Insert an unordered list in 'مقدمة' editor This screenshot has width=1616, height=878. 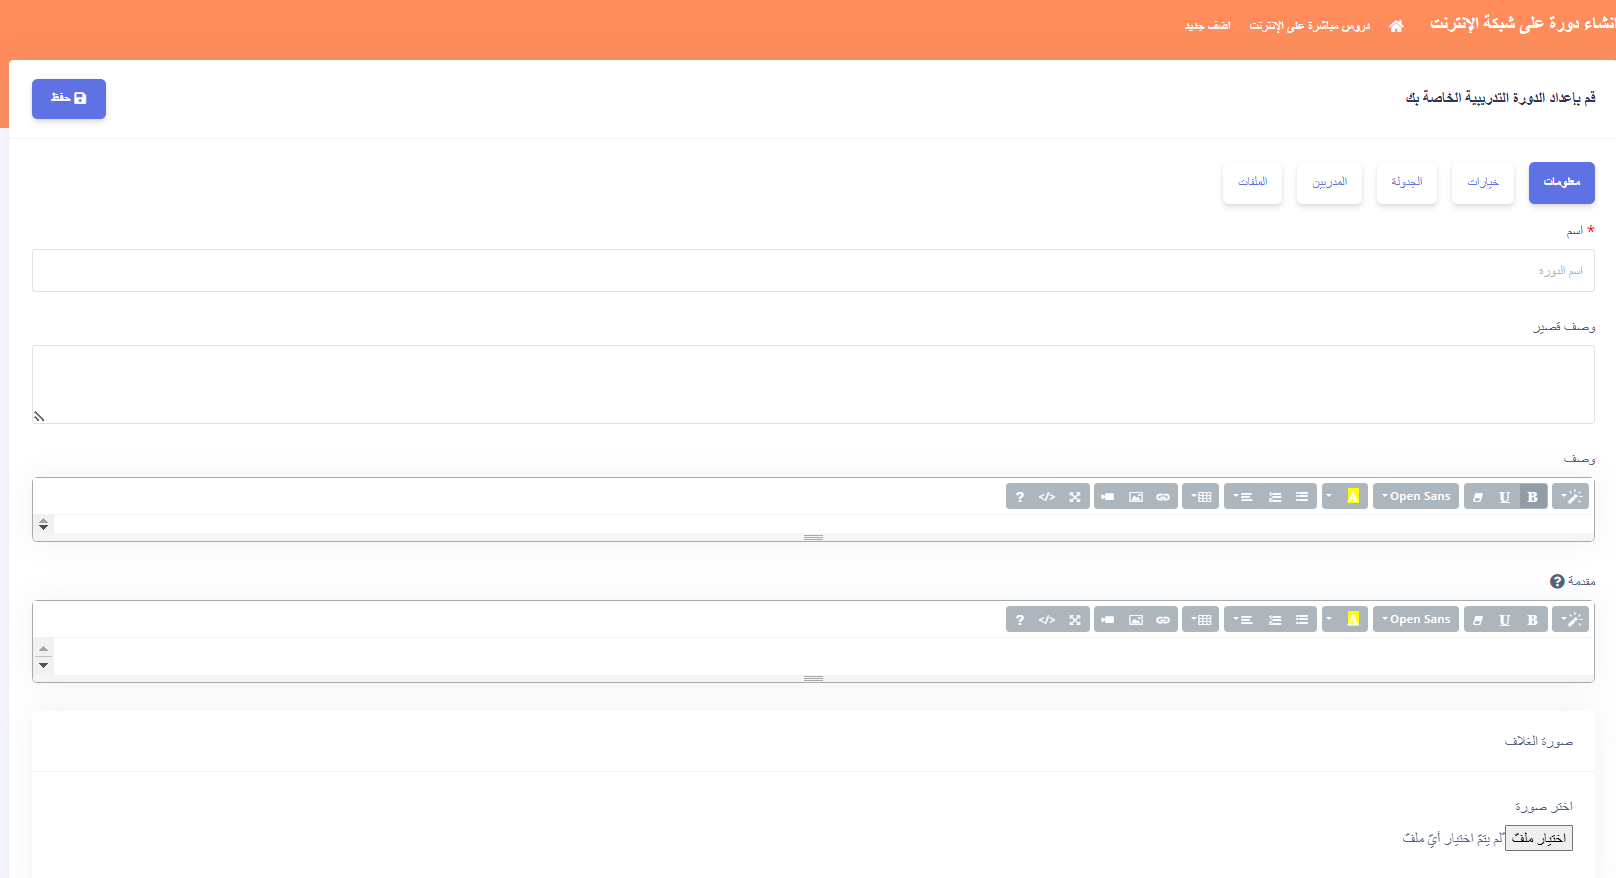pyautogui.click(x=1302, y=620)
